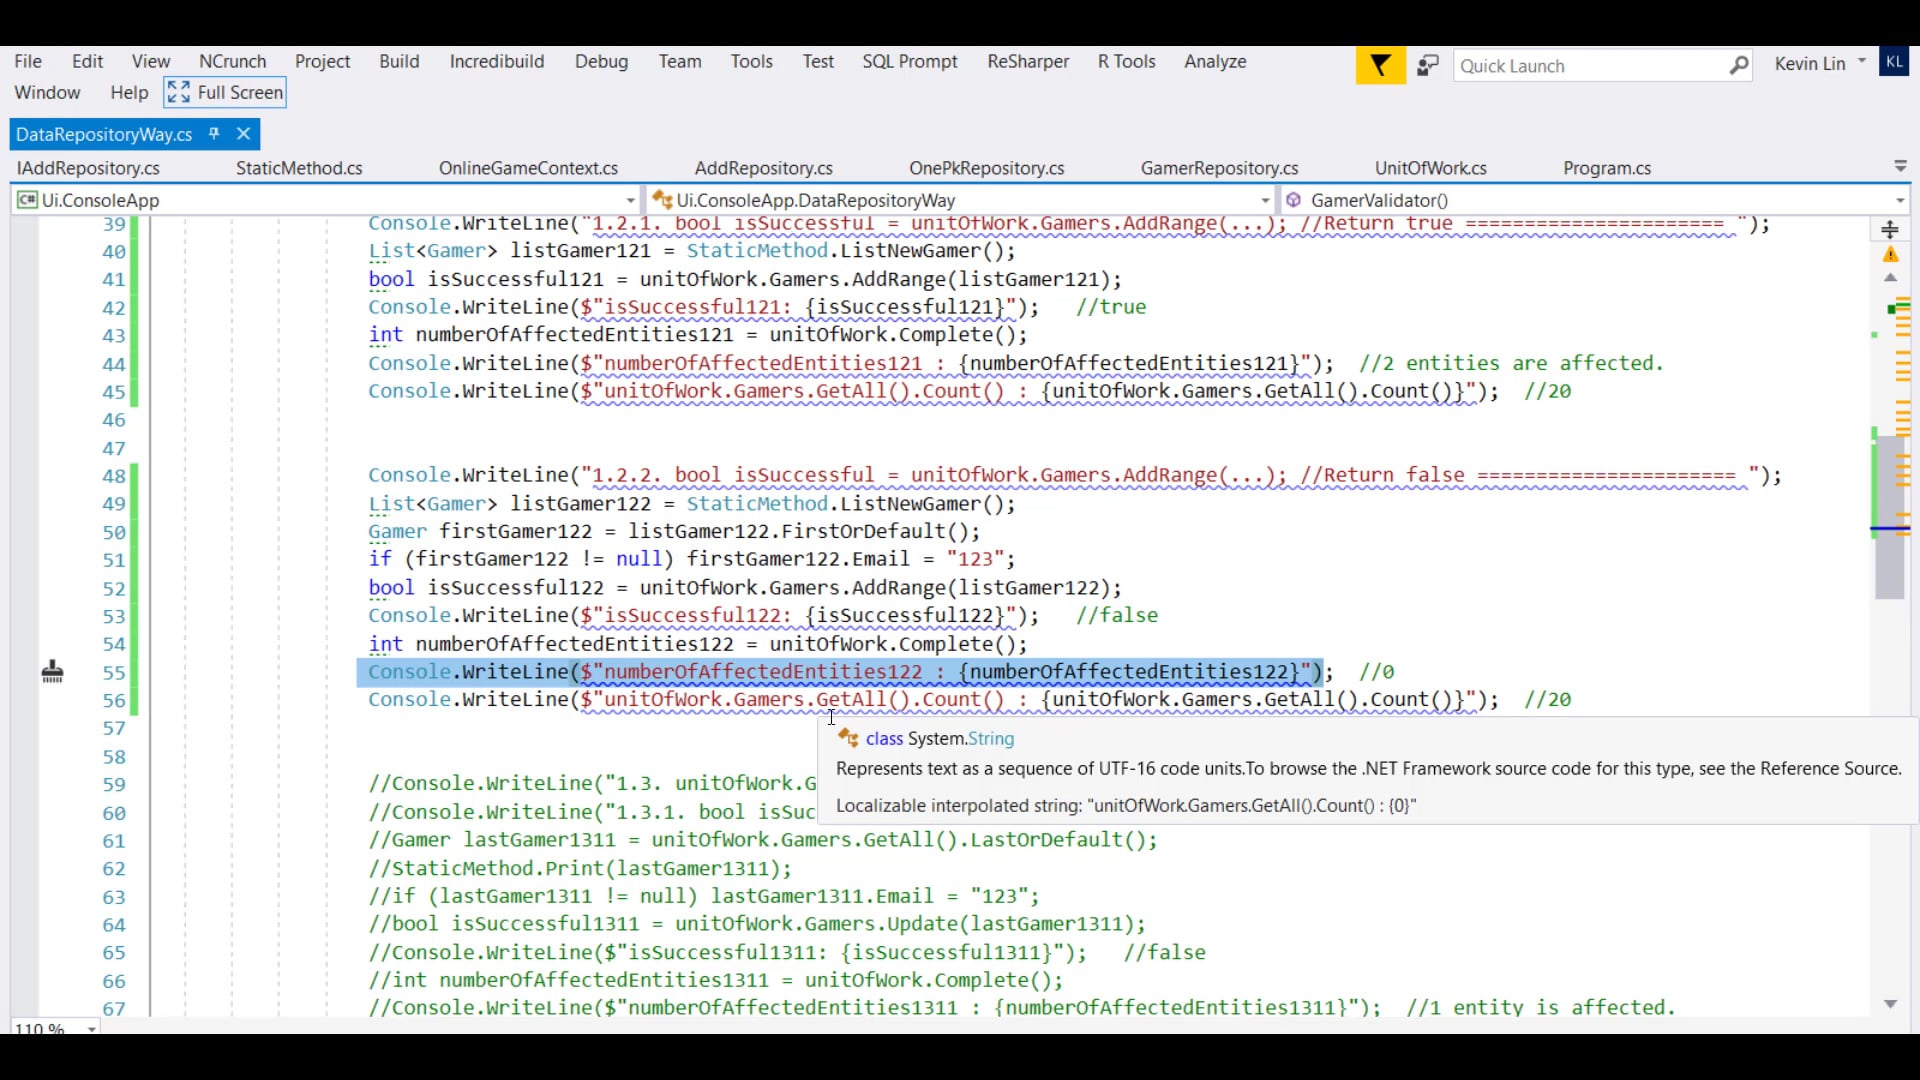Open the Kevin Lin account dropdown arrow
This screenshot has width=1920, height=1080.
coord(1862,62)
